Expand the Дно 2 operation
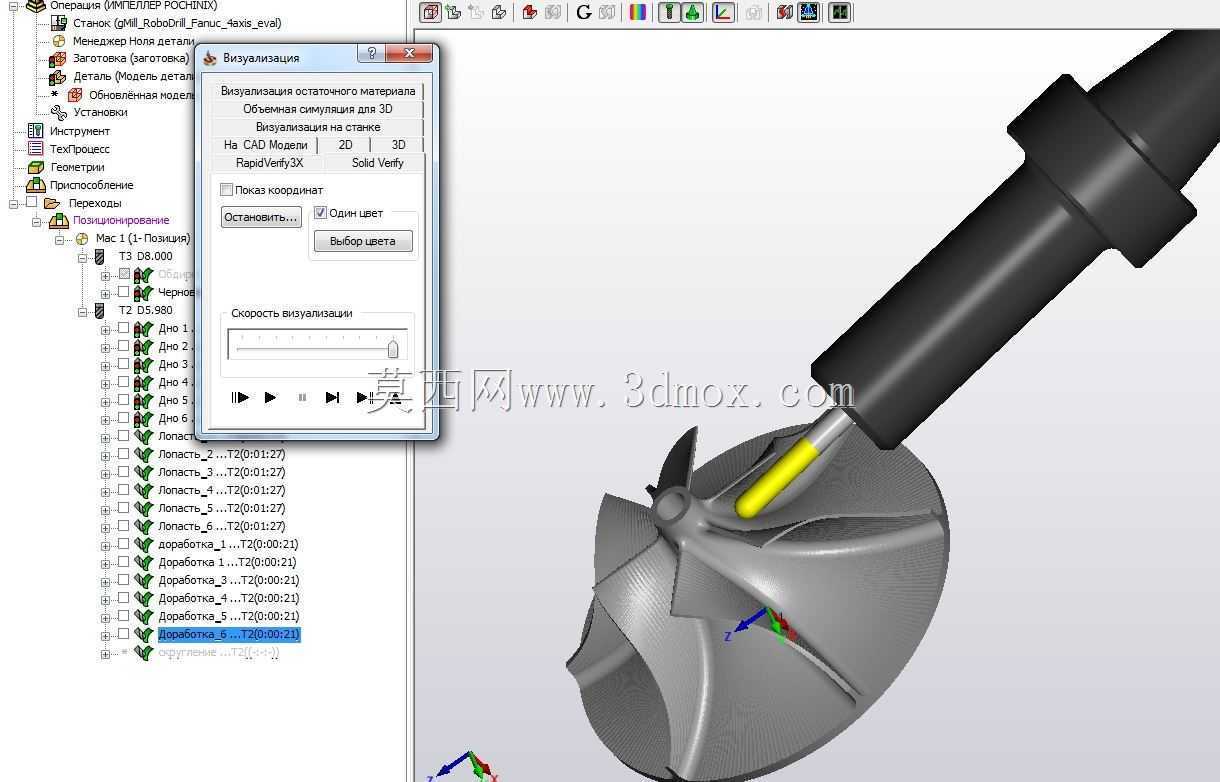The height and width of the screenshot is (782, 1220). [x=106, y=348]
